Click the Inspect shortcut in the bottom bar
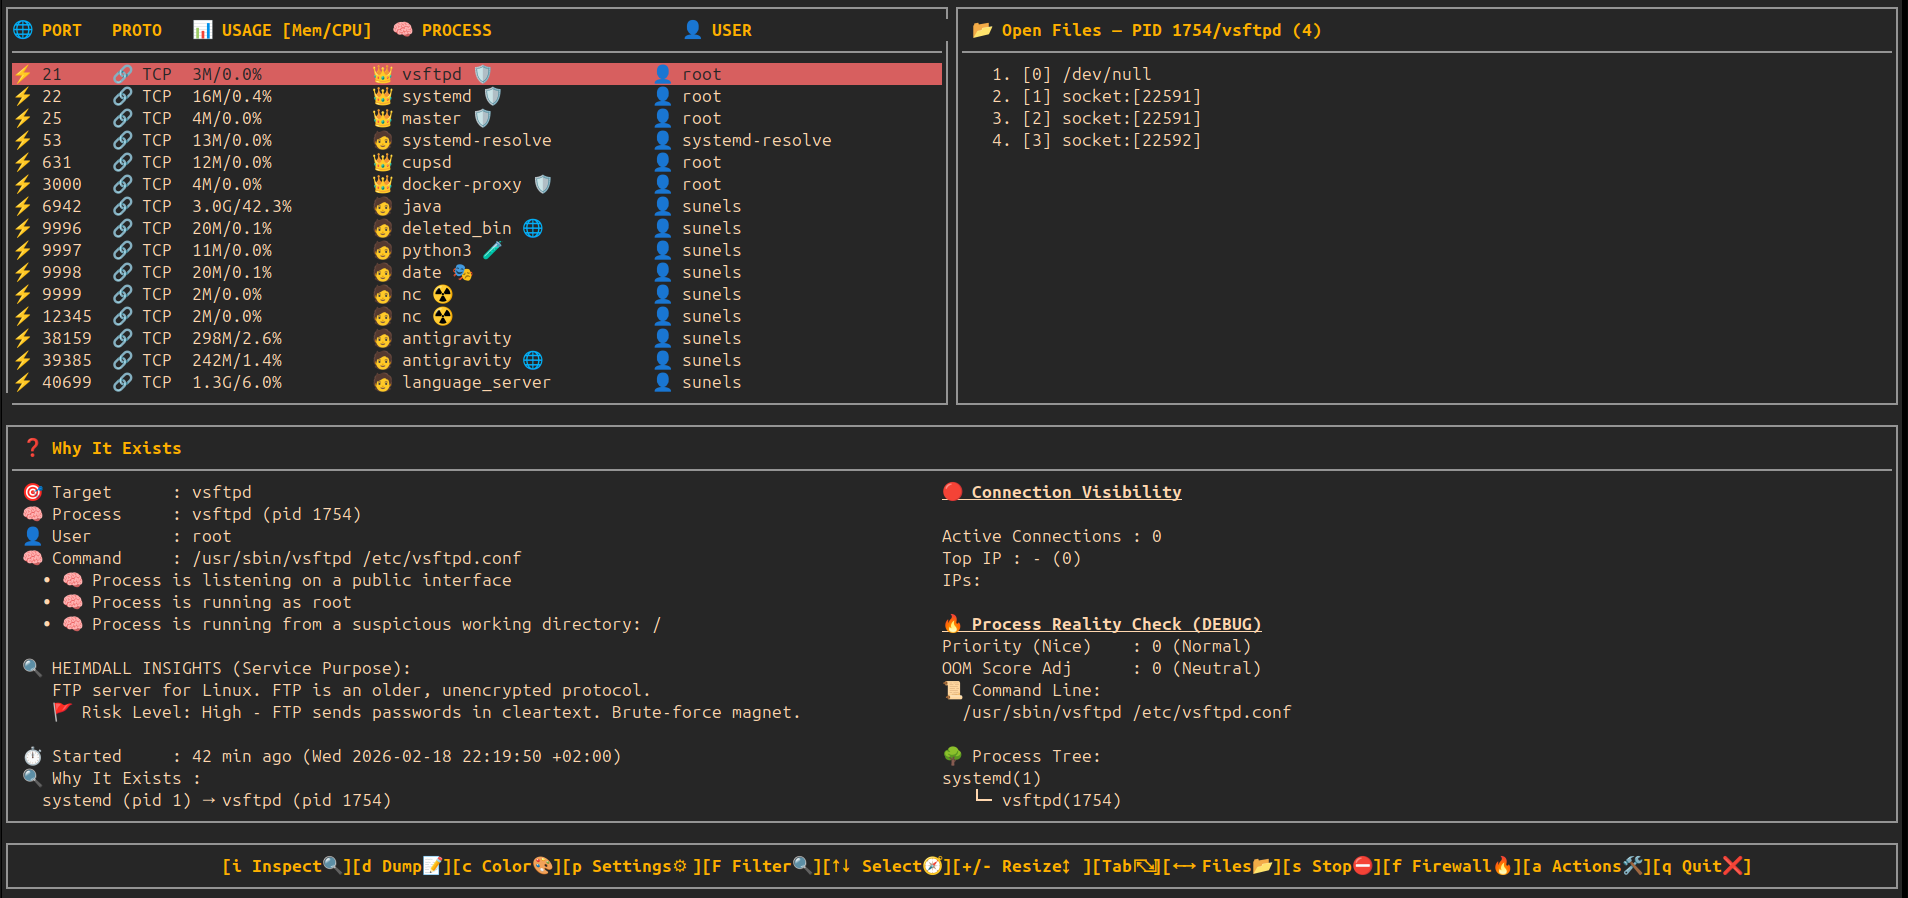This screenshot has width=1908, height=898. [285, 866]
